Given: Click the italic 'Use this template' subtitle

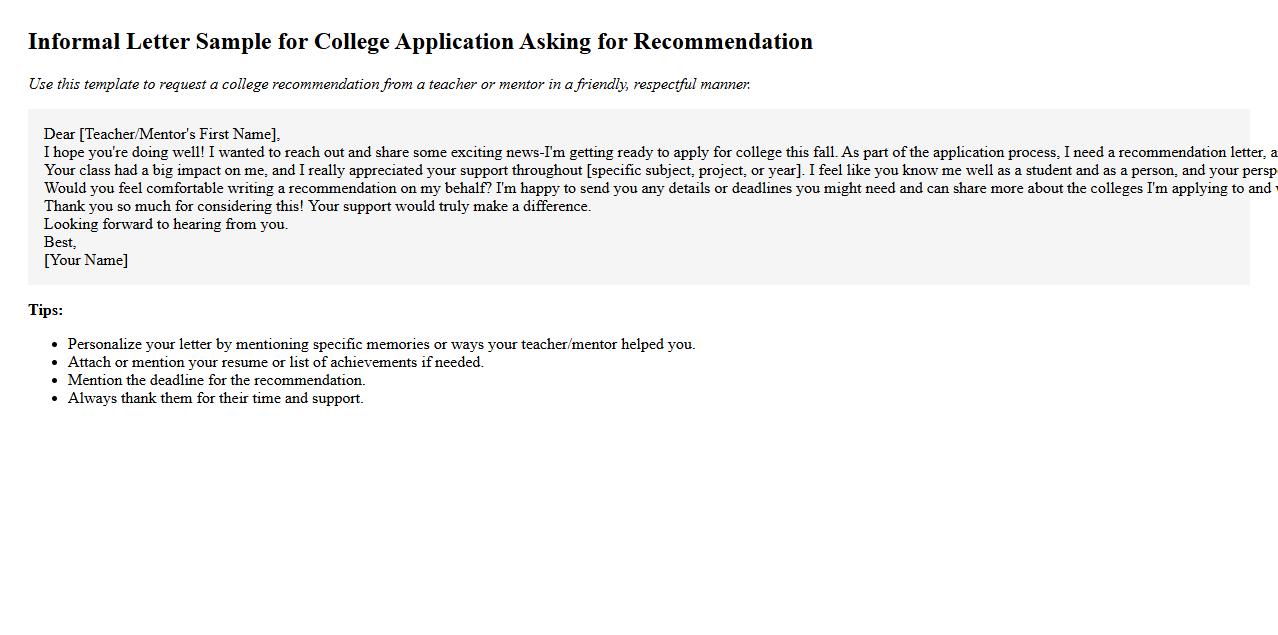Looking at the screenshot, I should click(x=389, y=84).
